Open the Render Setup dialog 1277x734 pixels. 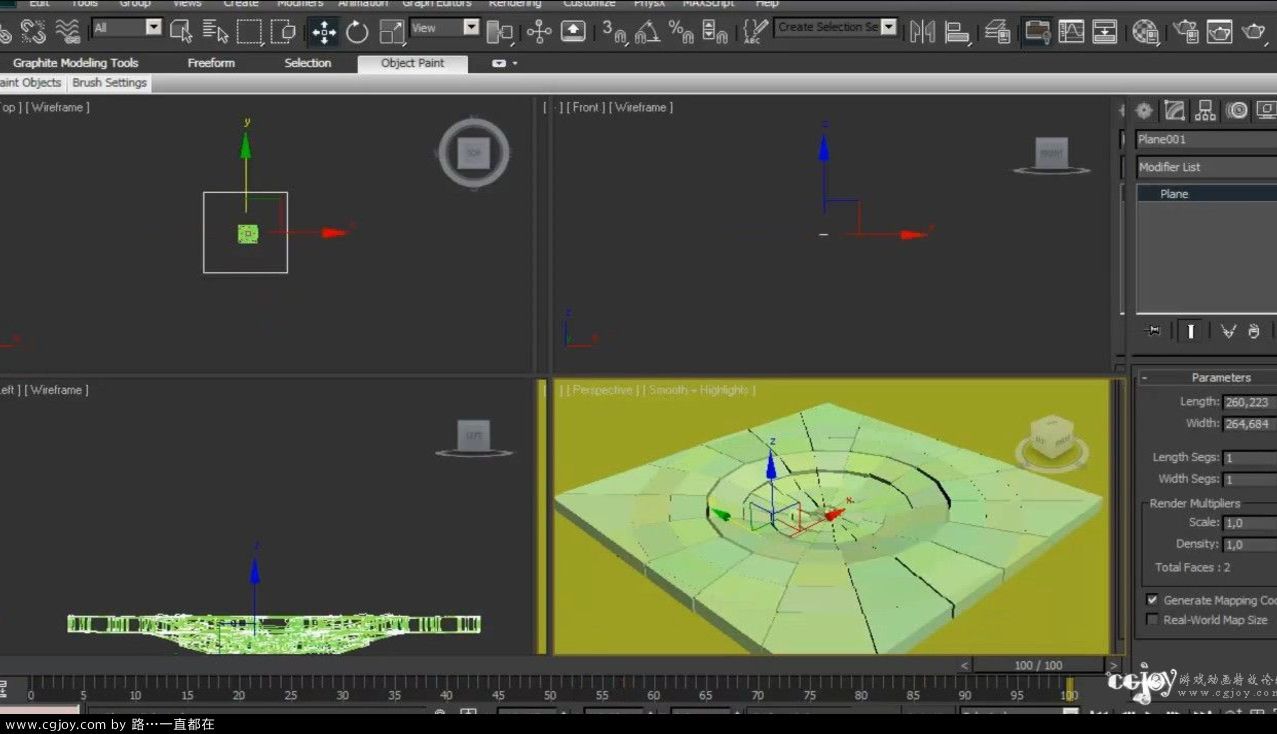(x=1186, y=31)
